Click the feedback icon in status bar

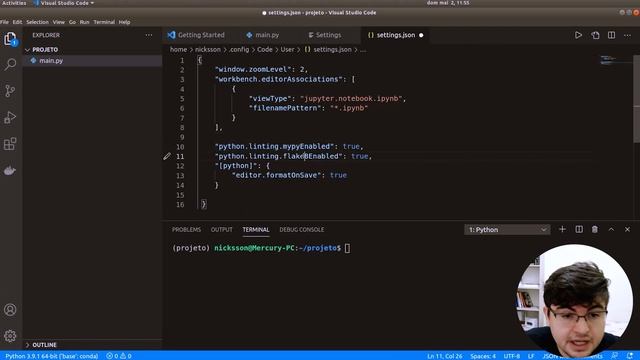[614, 356]
